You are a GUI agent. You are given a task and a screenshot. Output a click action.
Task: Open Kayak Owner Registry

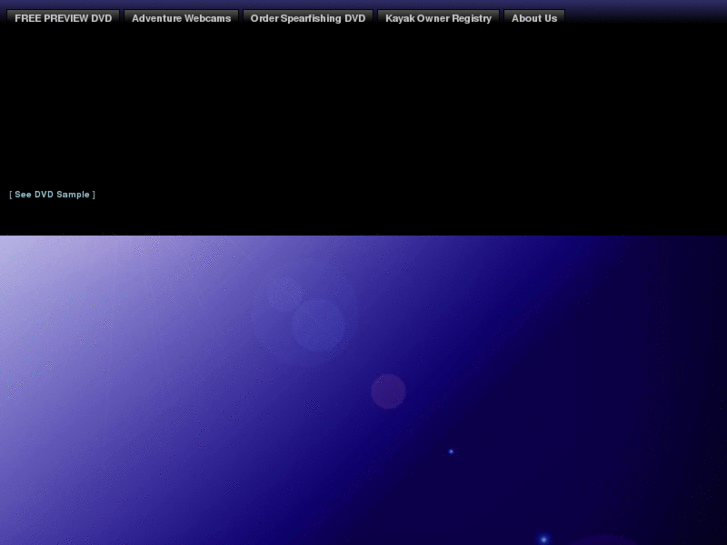coord(438,19)
